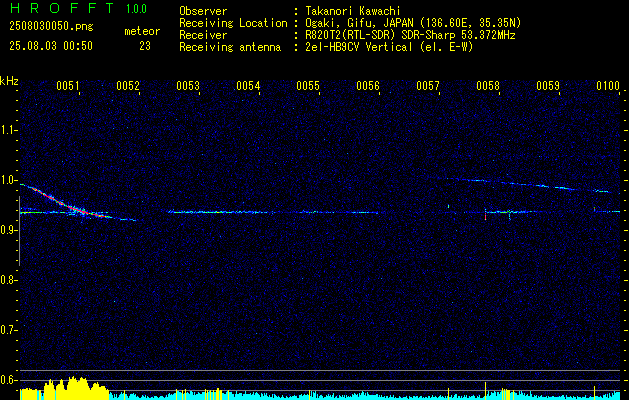
Task: Click time marker 0059
Action: pos(548,85)
